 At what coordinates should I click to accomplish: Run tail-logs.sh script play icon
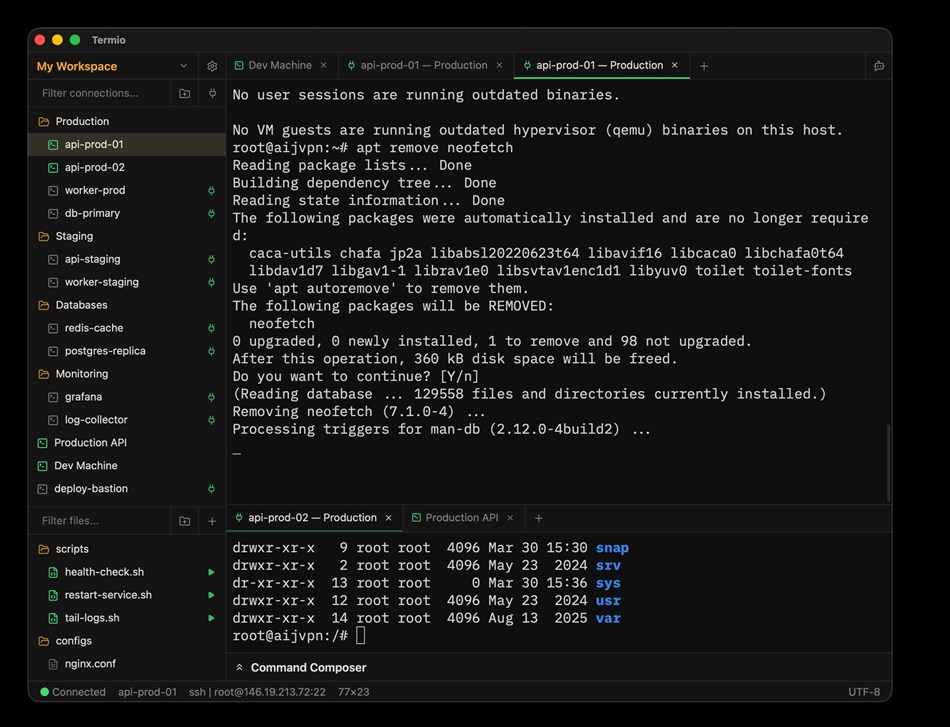[x=211, y=618]
